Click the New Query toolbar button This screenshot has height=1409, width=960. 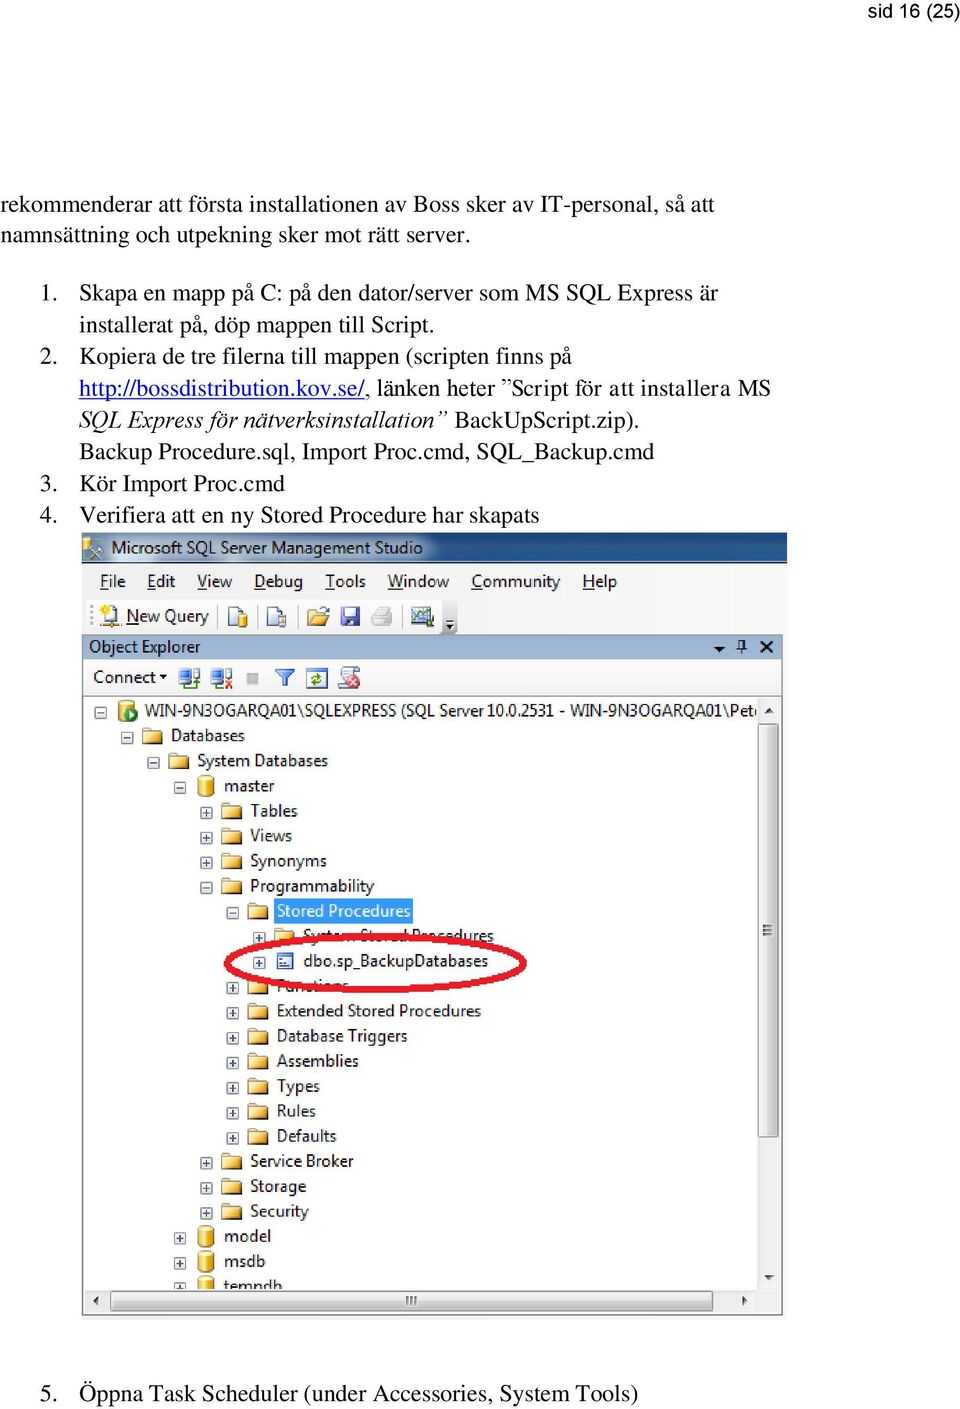(154, 617)
